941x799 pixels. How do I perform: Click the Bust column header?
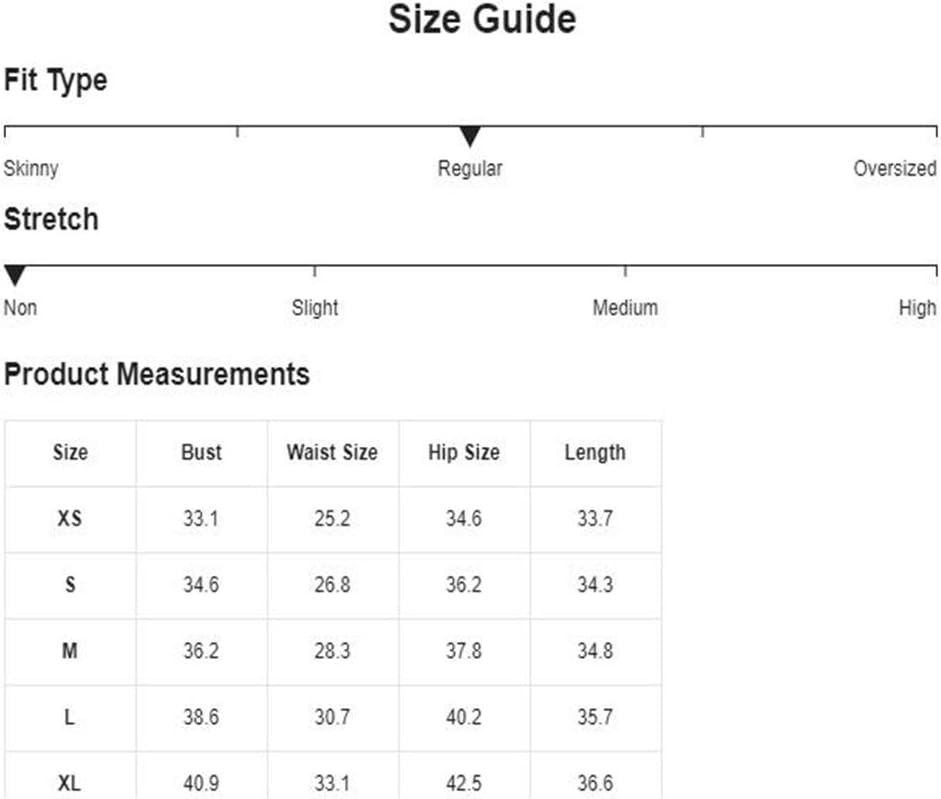(202, 452)
